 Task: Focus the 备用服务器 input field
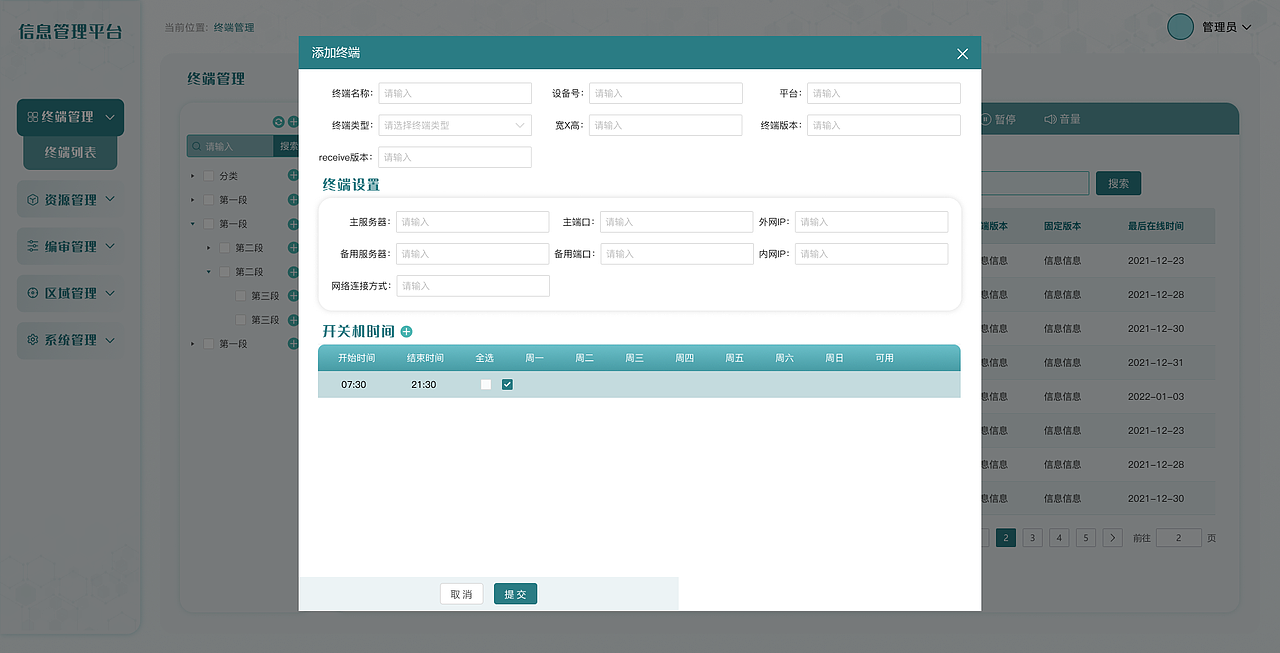(x=473, y=254)
